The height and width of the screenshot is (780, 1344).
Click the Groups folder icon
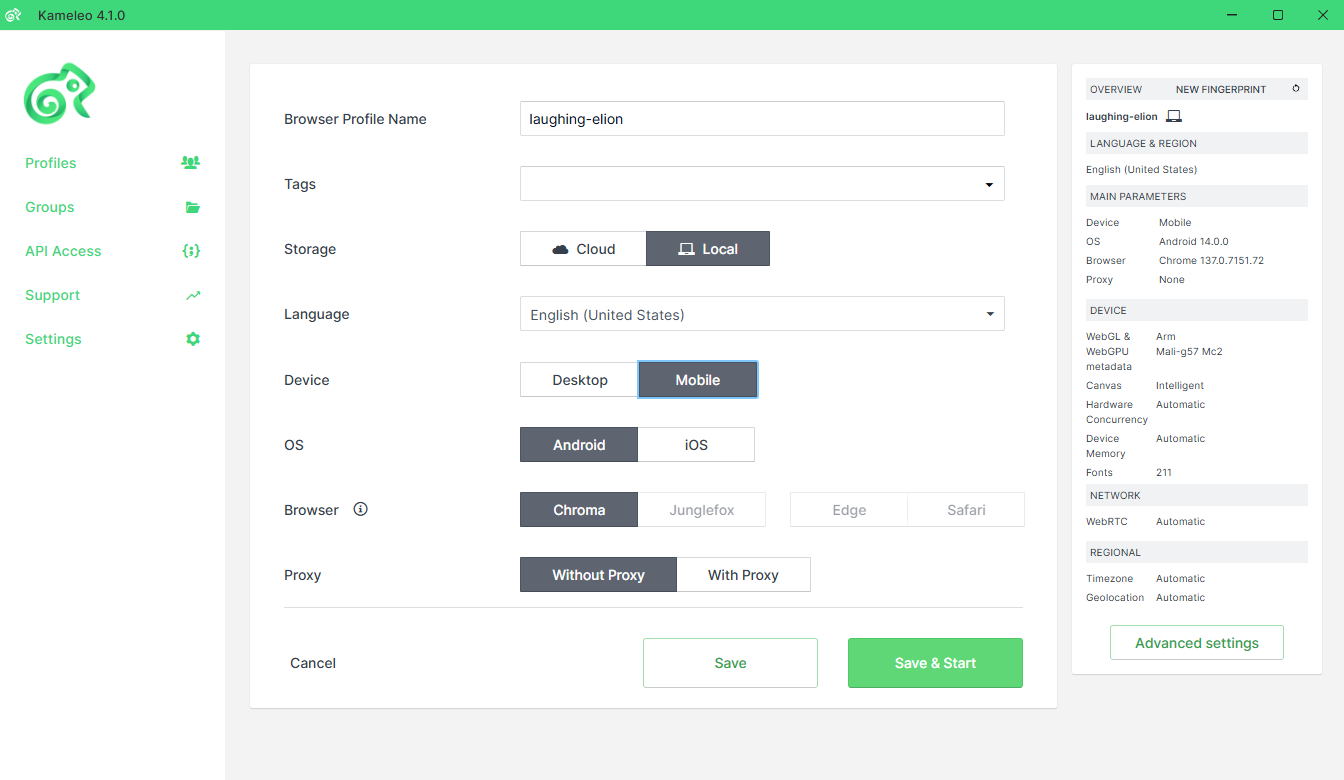point(193,207)
